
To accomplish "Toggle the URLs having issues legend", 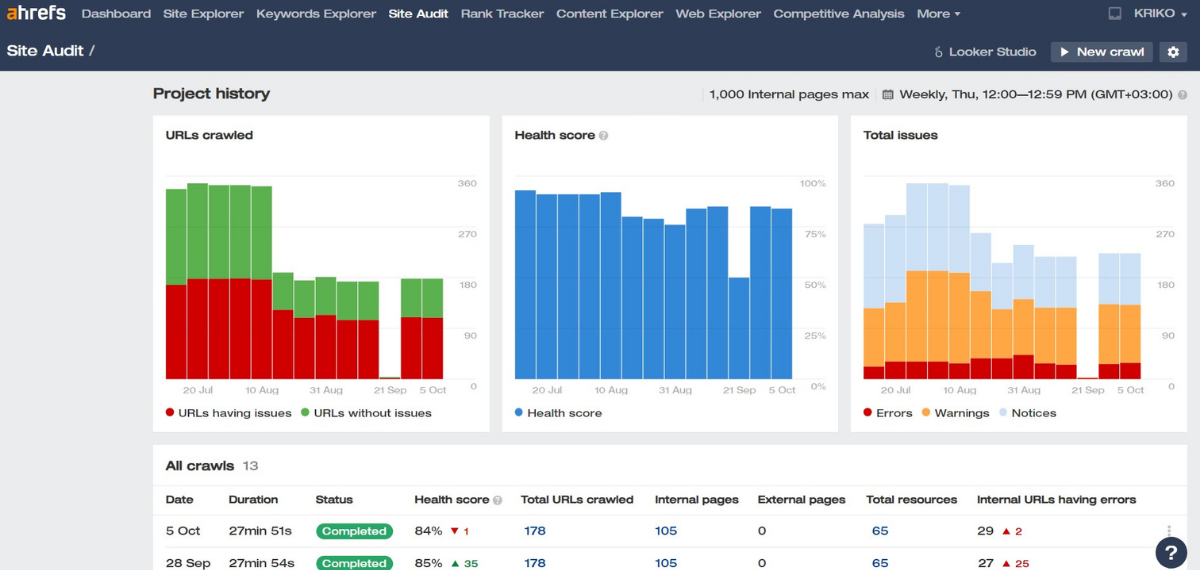I will [x=229, y=413].
